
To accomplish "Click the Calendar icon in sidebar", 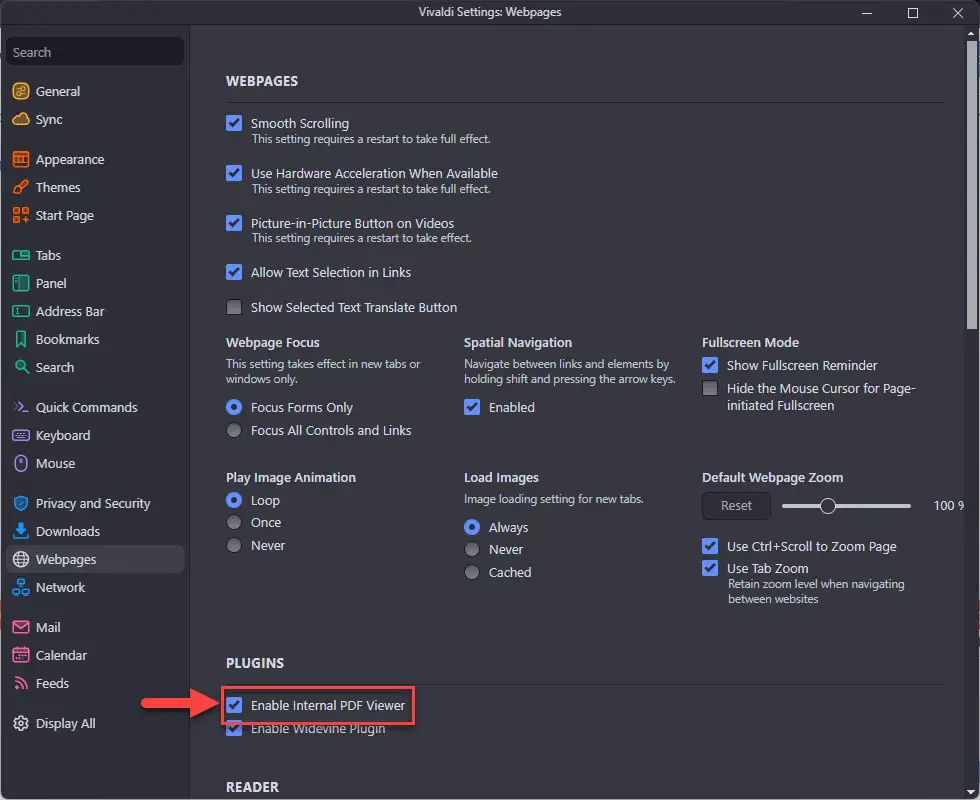I will pyautogui.click(x=21, y=655).
